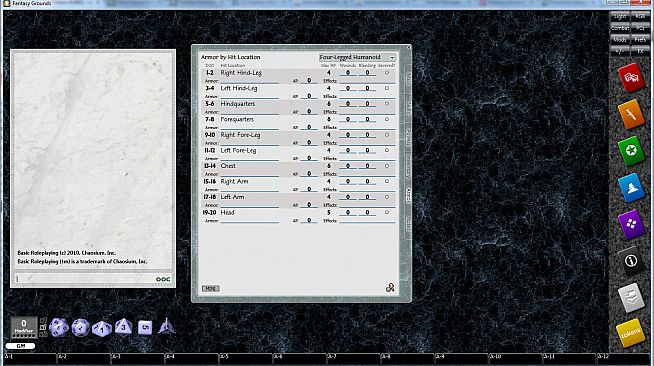This screenshot has width=654, height=366.
Task: Click the Armor field for Right Hind-Leg
Action: 249,80
